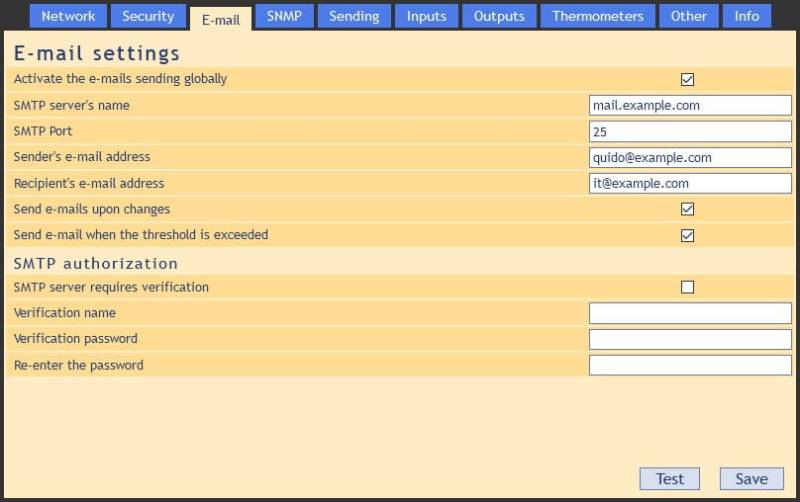The width and height of the screenshot is (800, 502).
Task: Open the Info tab
Action: 747,16
